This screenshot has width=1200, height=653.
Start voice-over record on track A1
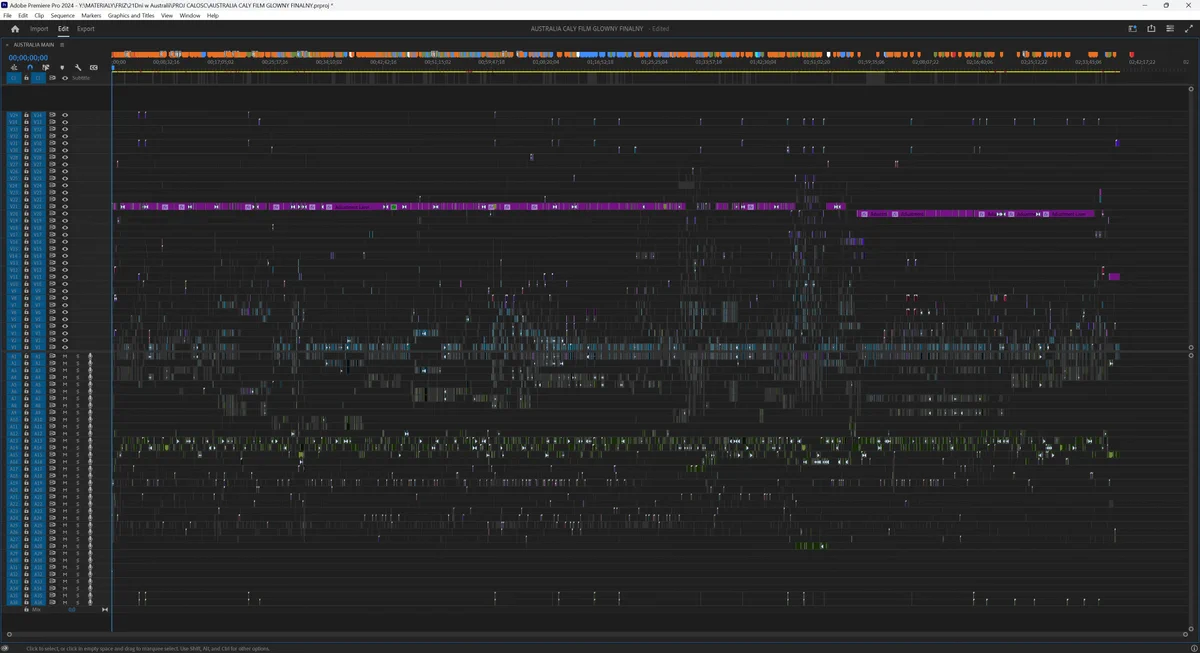(x=90, y=356)
